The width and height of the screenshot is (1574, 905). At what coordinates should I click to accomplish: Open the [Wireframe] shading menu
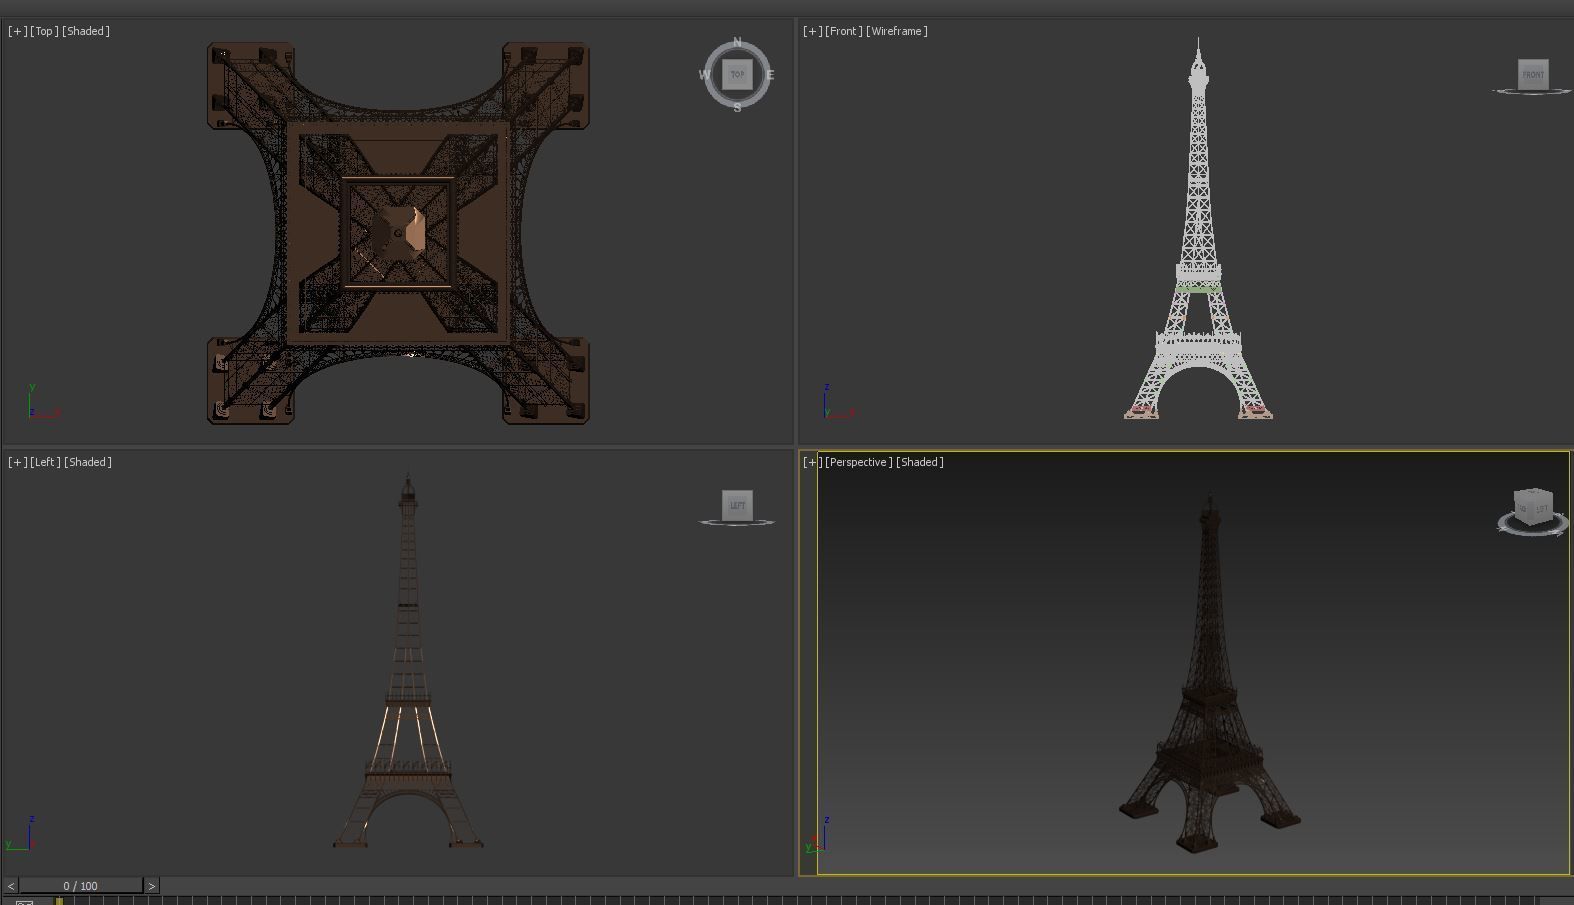(x=896, y=31)
